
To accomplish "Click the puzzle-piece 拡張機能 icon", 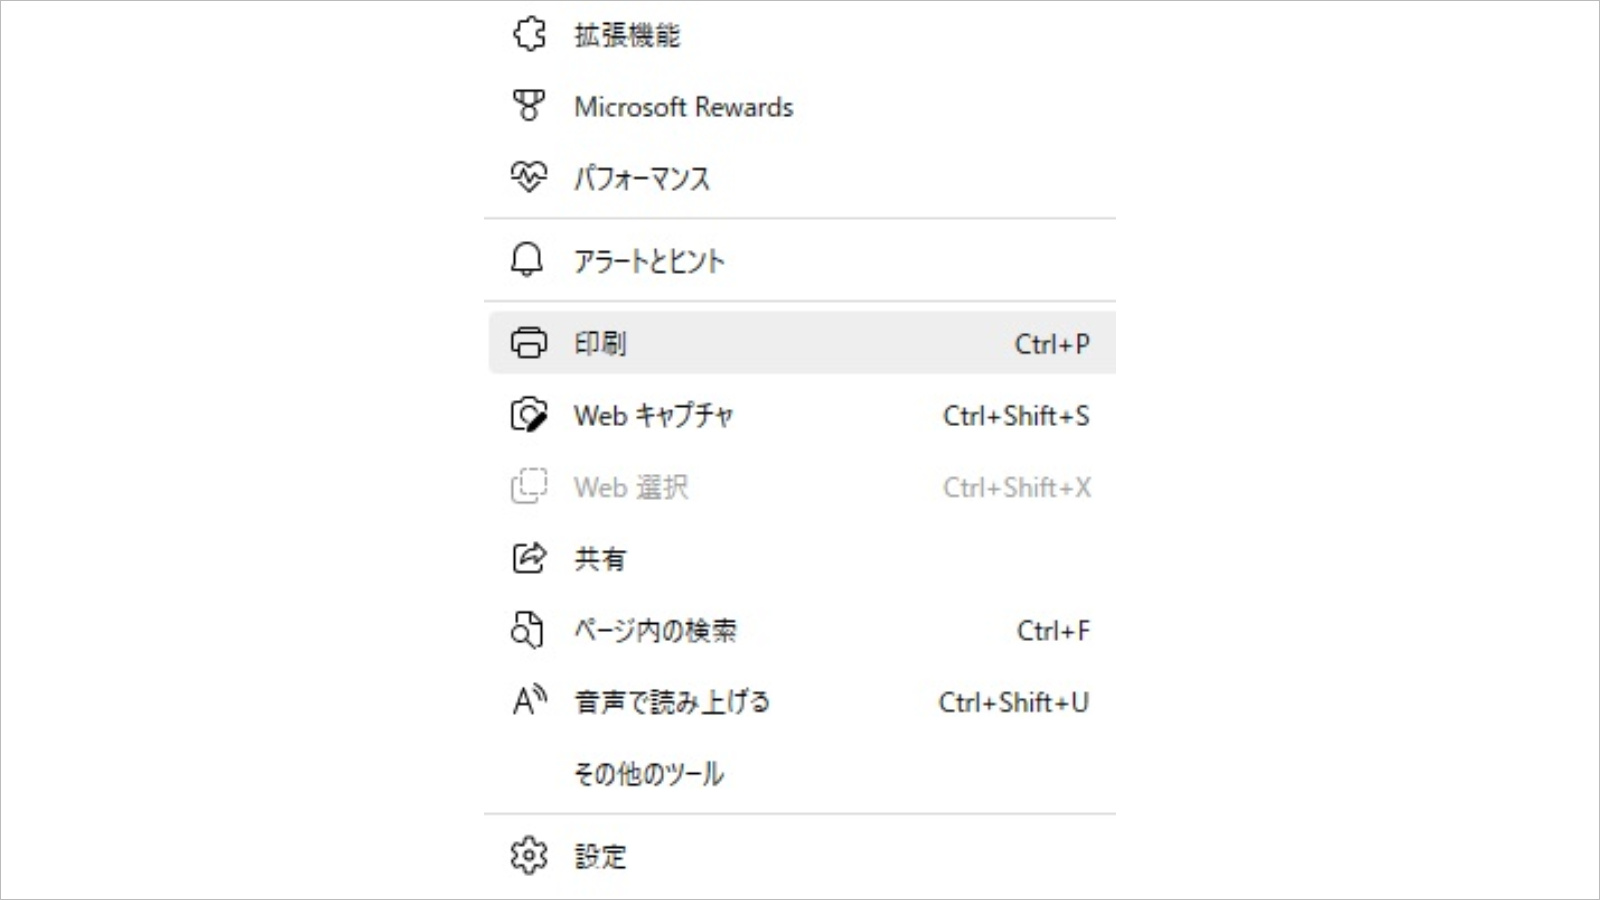I will pyautogui.click(x=529, y=34).
